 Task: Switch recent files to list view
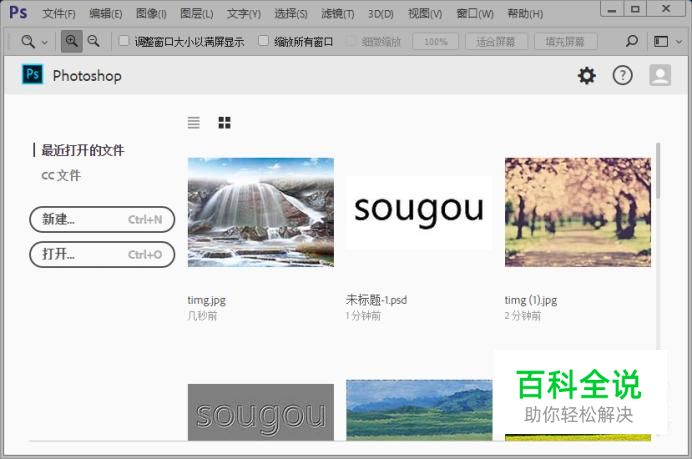[x=194, y=122]
